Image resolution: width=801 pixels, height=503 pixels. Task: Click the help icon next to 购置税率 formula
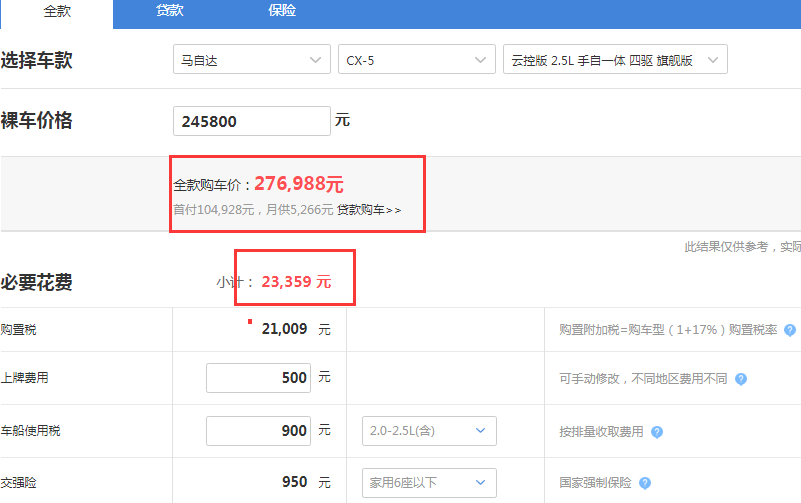click(x=790, y=330)
